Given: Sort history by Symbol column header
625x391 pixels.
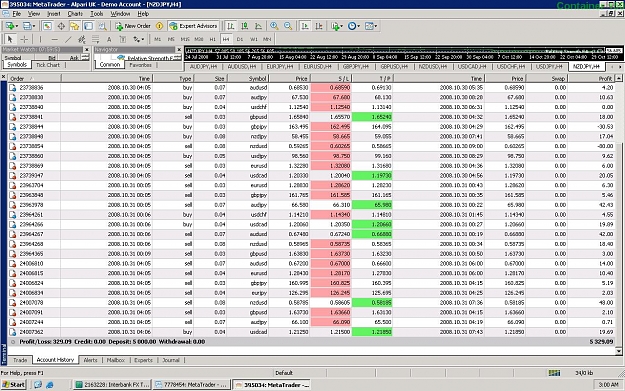Looking at the screenshot, I should (248, 79).
